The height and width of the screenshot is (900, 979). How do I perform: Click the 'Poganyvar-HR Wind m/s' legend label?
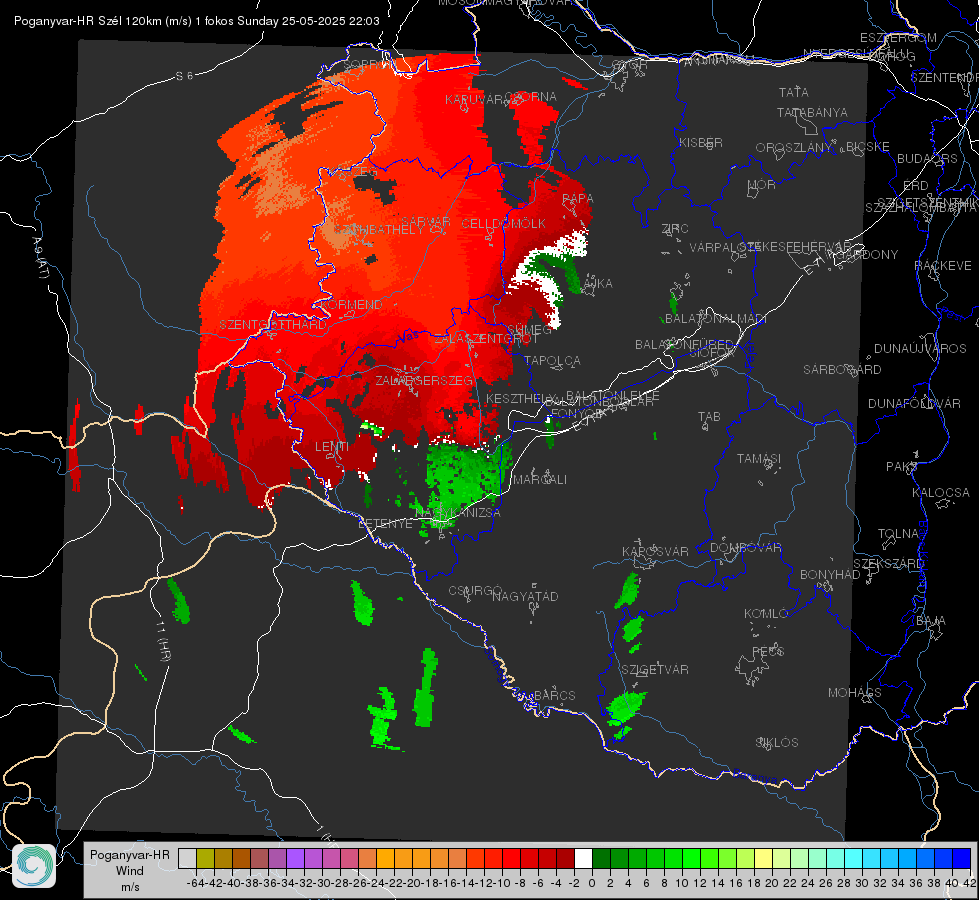(130, 870)
